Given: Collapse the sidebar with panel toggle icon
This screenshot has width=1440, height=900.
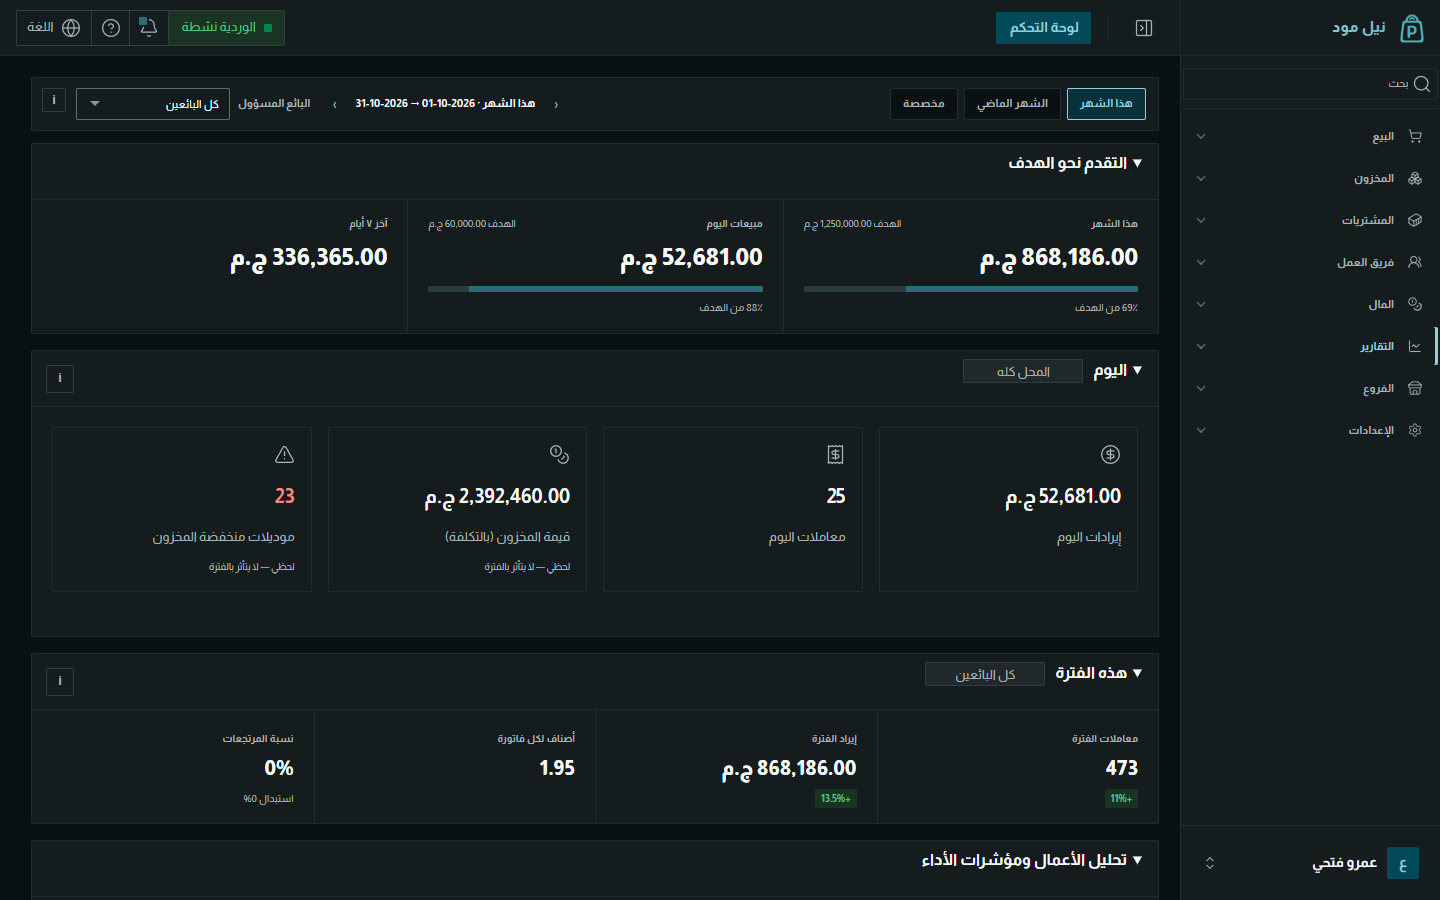Looking at the screenshot, I should (x=1144, y=28).
